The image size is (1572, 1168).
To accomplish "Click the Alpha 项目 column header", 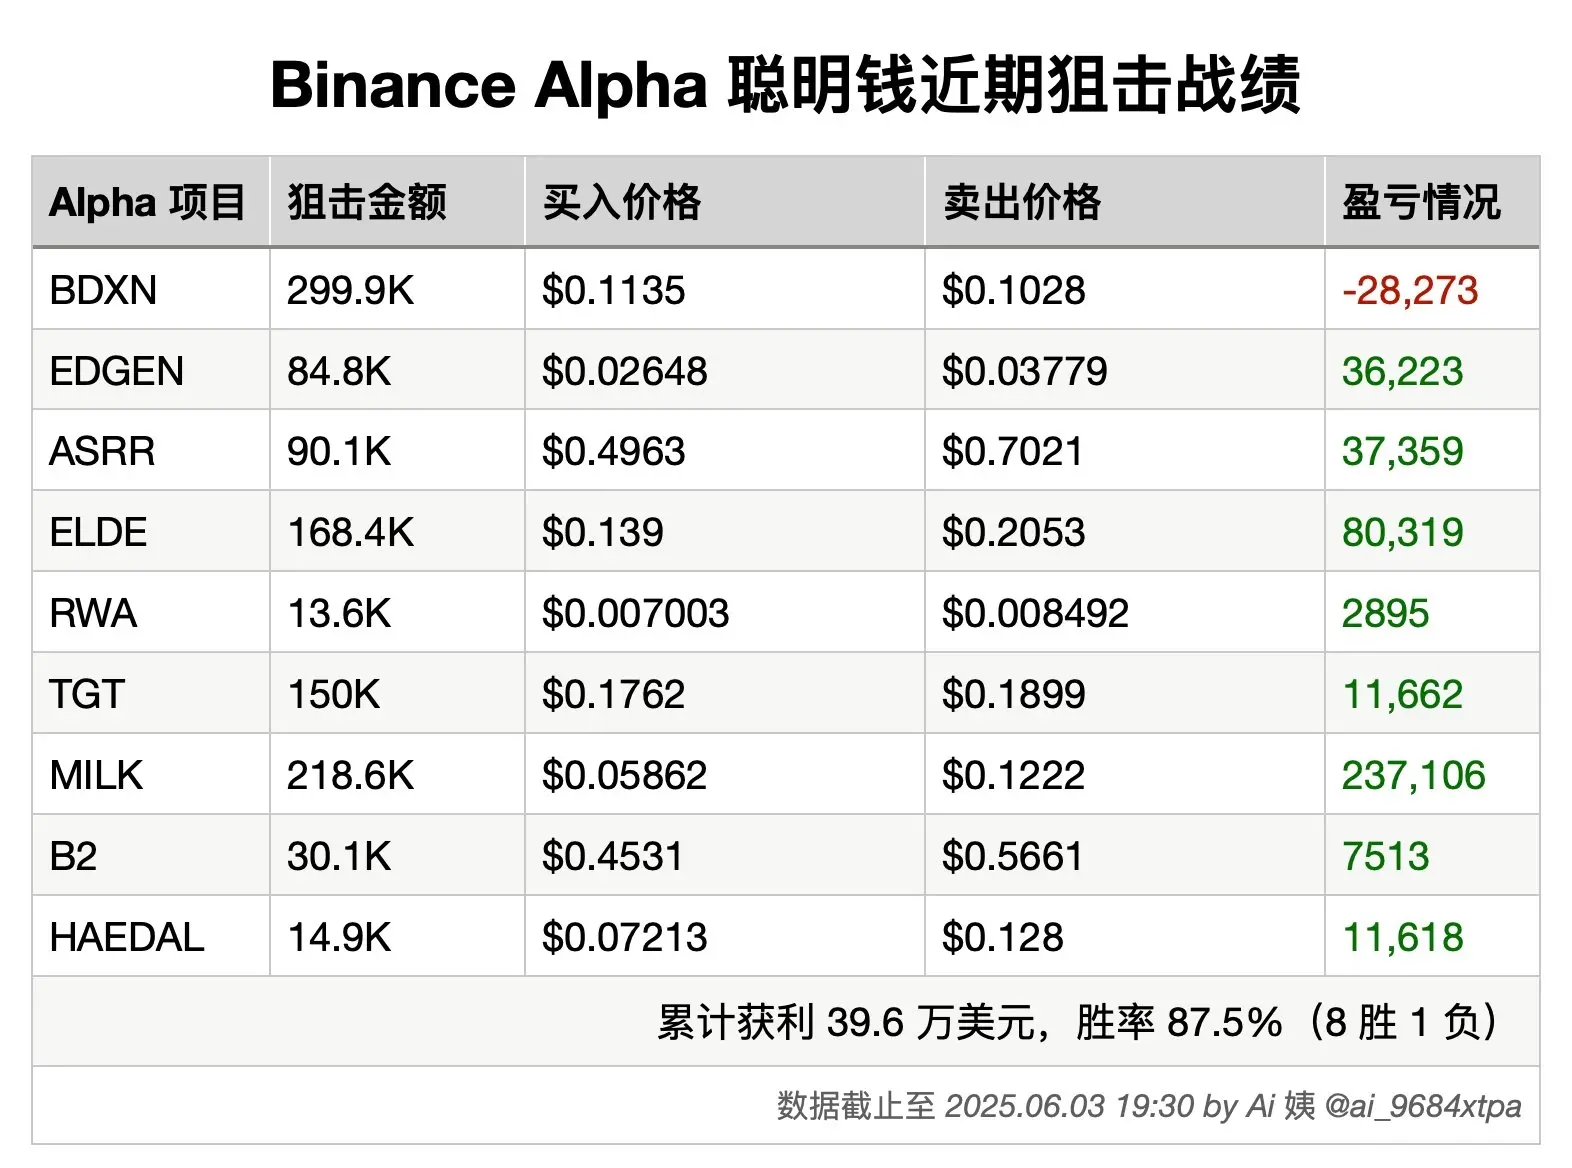I will [x=147, y=202].
